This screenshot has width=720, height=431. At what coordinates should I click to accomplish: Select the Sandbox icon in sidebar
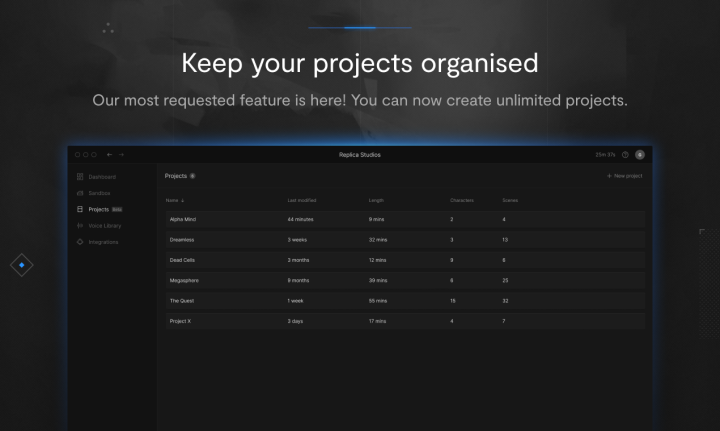tap(80, 193)
